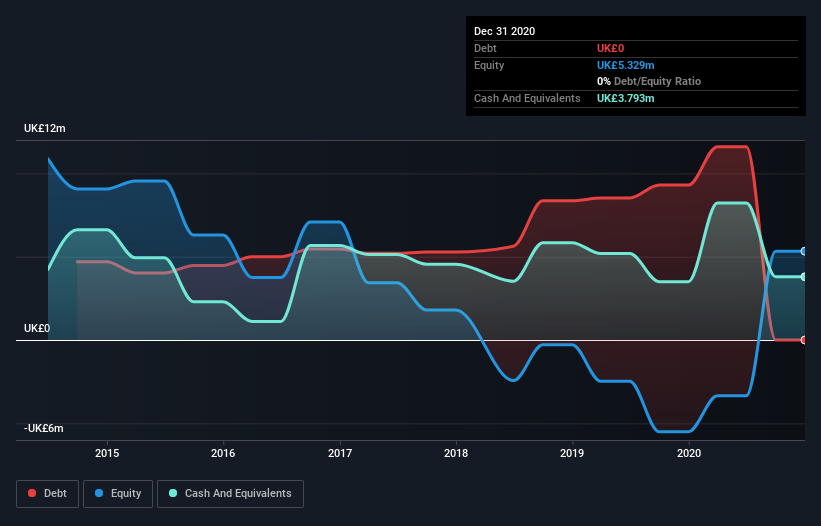Click the Equity row label in tooltip

coord(489,65)
